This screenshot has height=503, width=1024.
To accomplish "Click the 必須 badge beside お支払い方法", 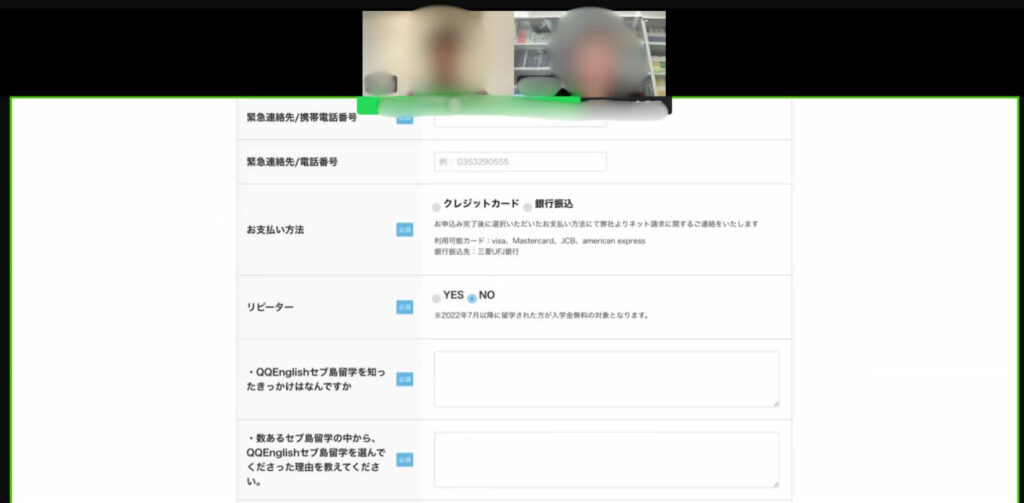I will point(405,230).
